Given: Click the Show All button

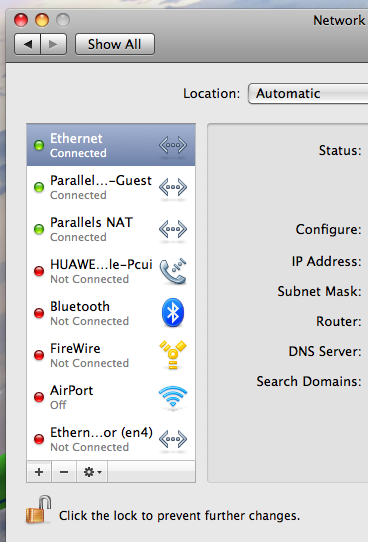Looking at the screenshot, I should click(115, 44).
